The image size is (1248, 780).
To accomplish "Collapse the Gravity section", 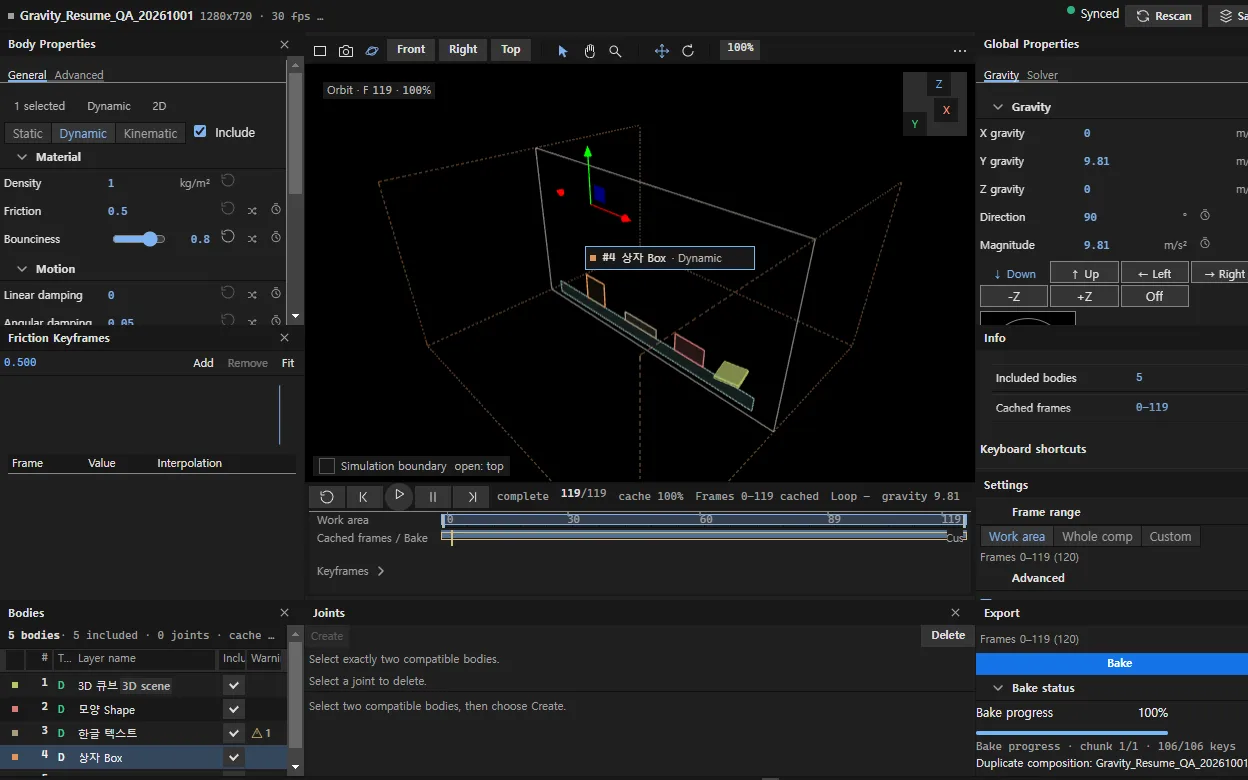I will [998, 107].
